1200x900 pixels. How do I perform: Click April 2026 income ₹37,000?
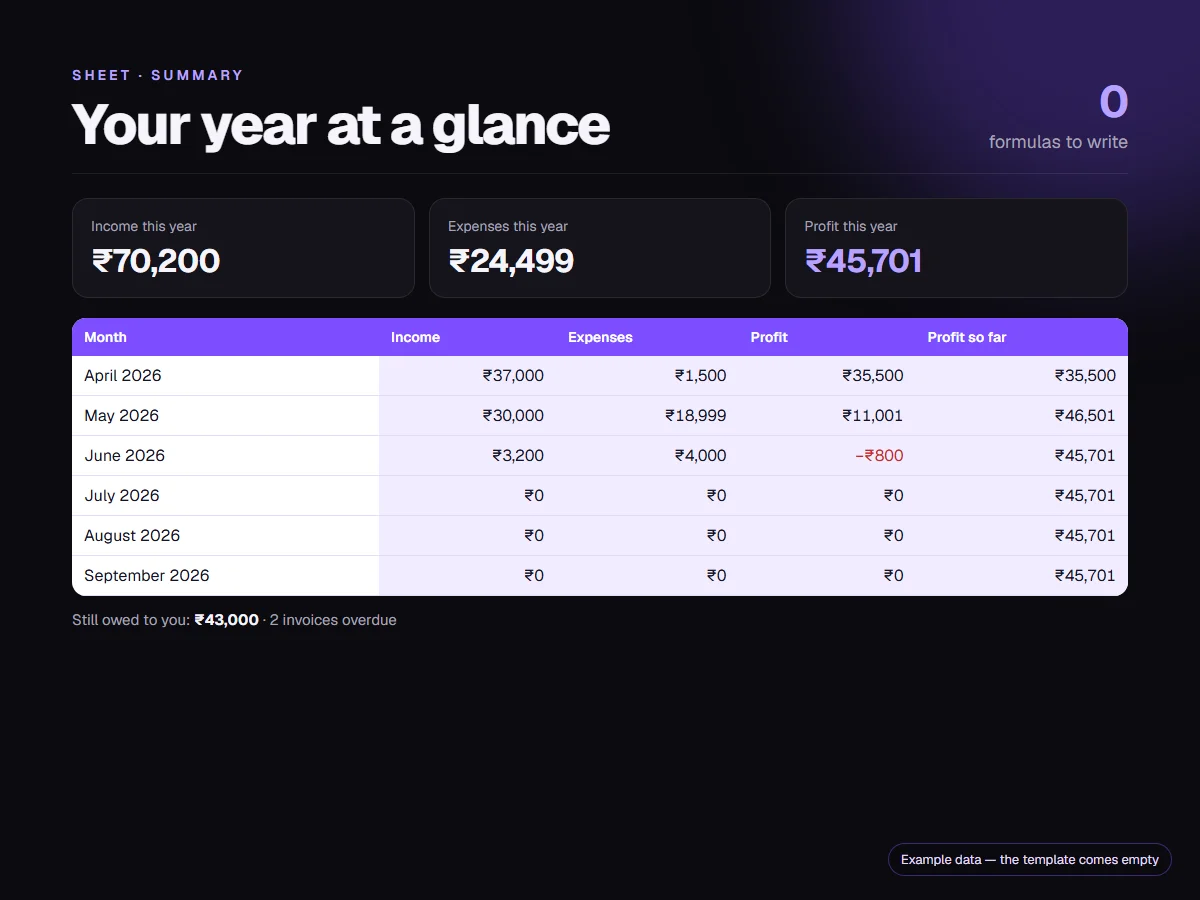click(x=513, y=376)
